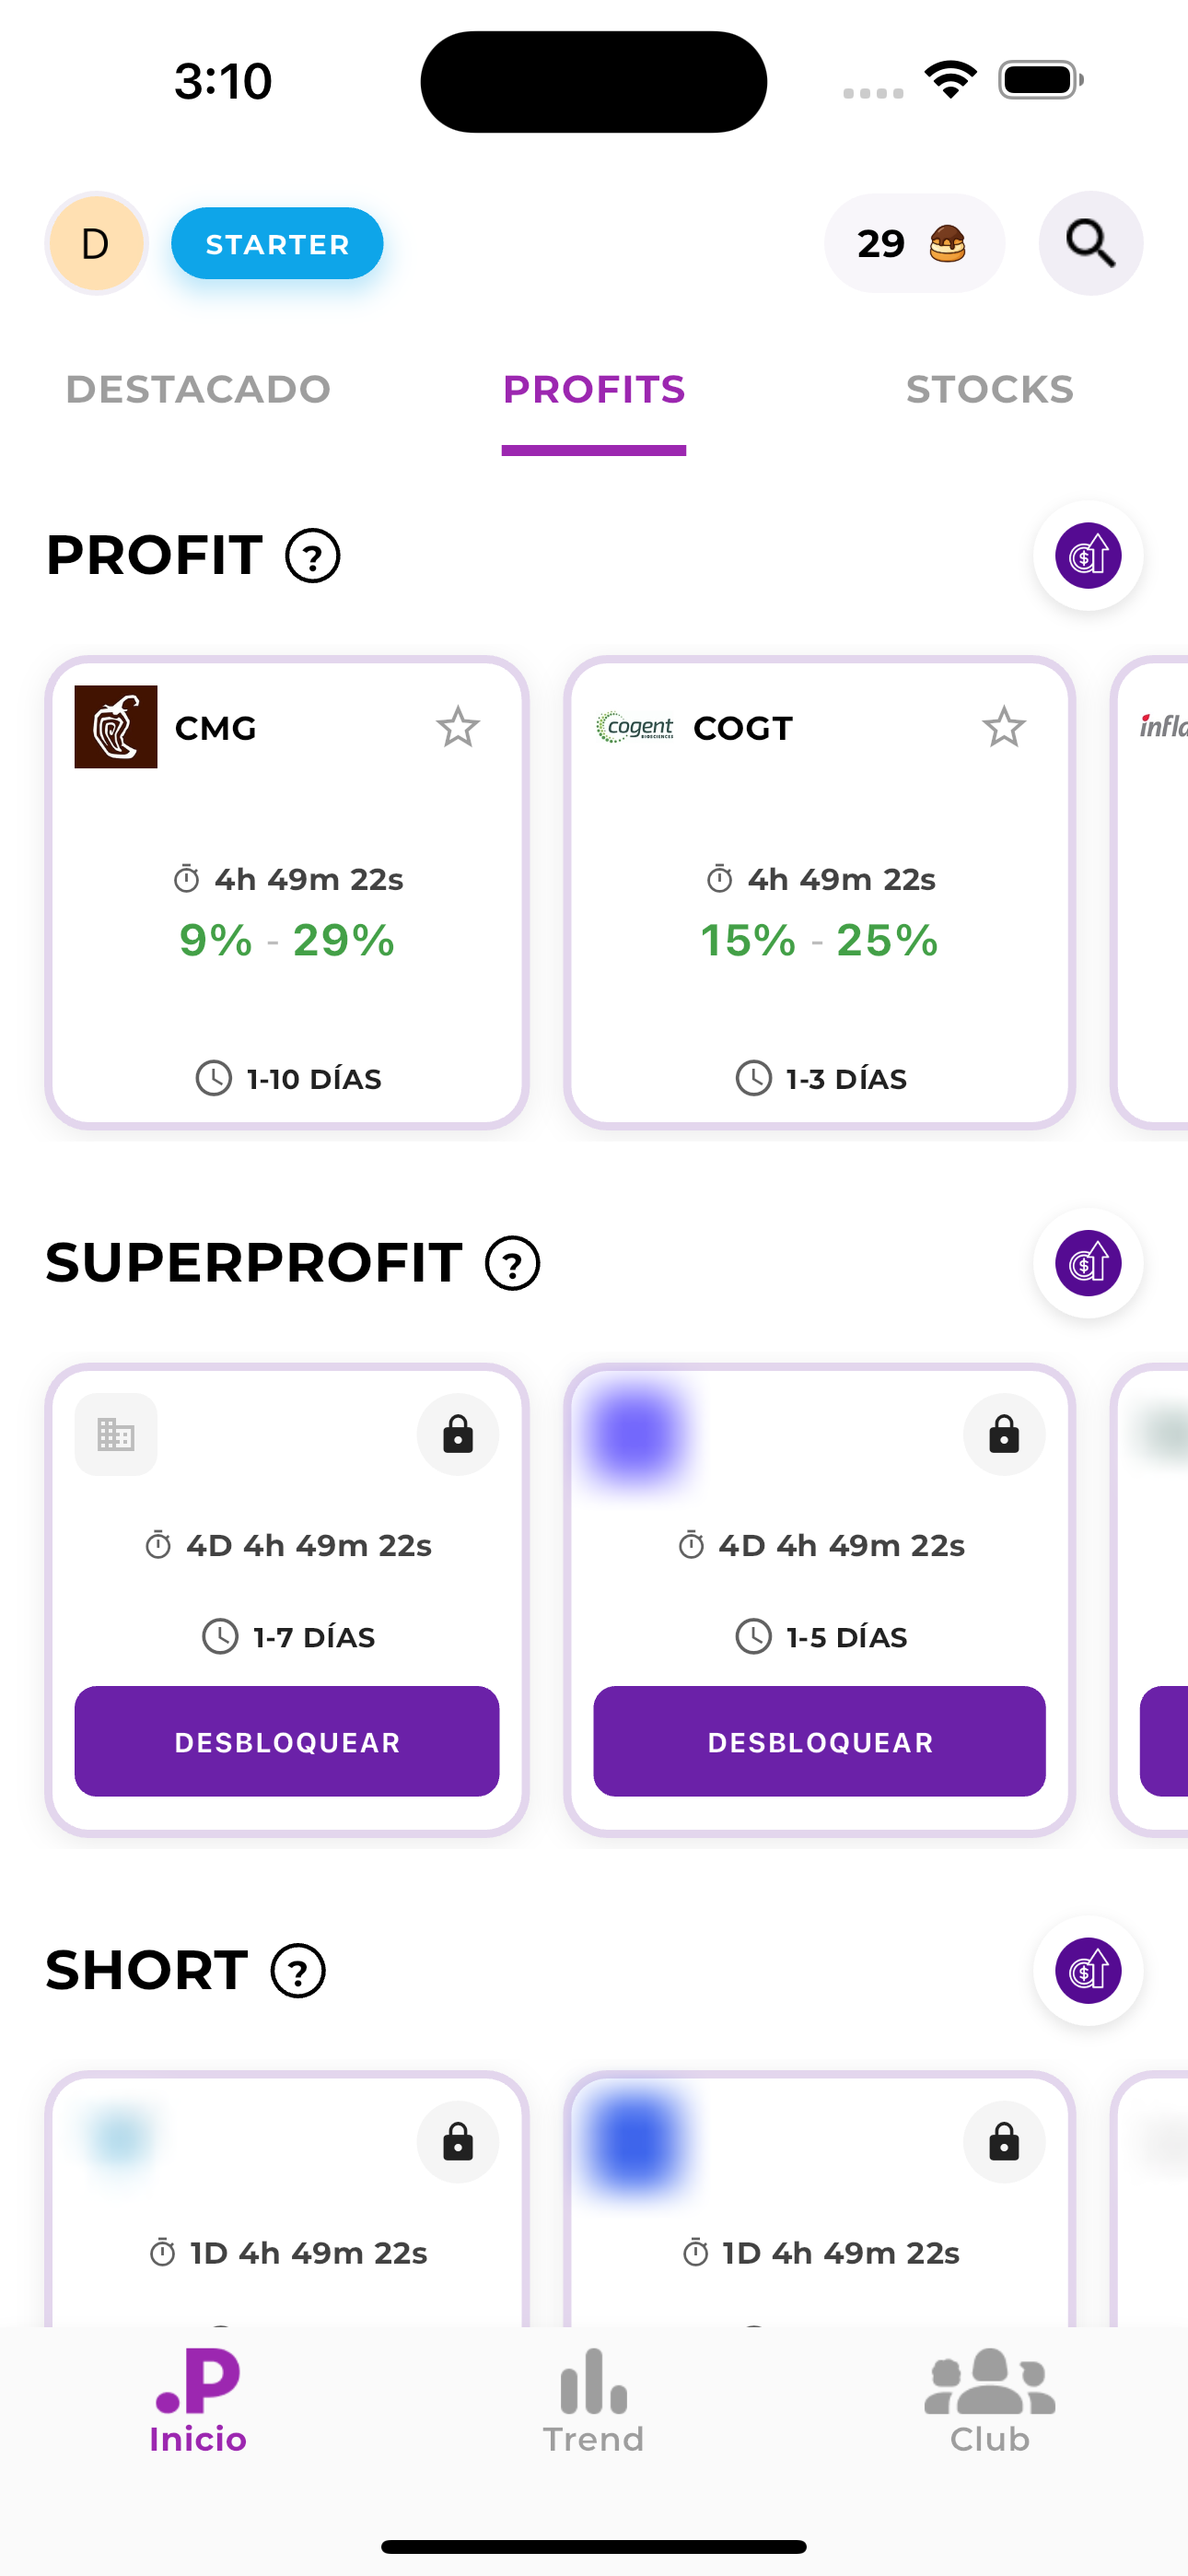Screen dimensions: 1188x2576
Task: Favorite the CMG stock with the star
Action: click(x=458, y=728)
